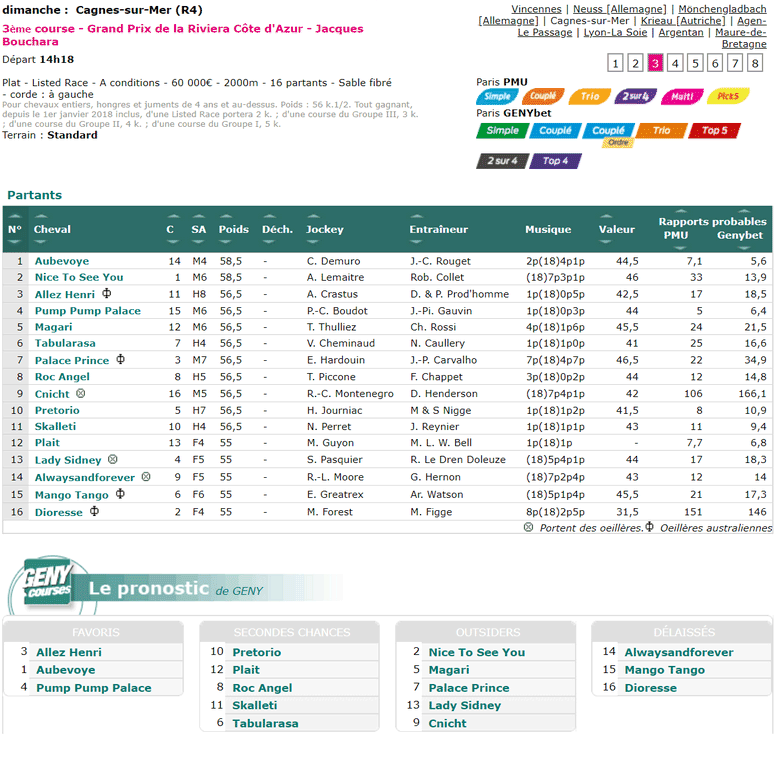The width and height of the screenshot is (774, 764).
Task: Sort descending by Déch. column arrow
Action: coord(269,242)
